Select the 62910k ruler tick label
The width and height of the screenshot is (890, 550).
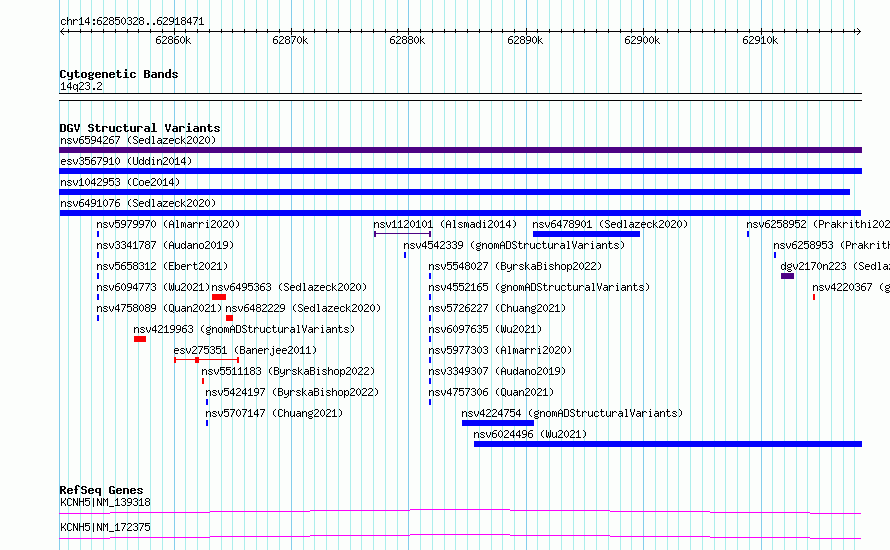click(760, 40)
